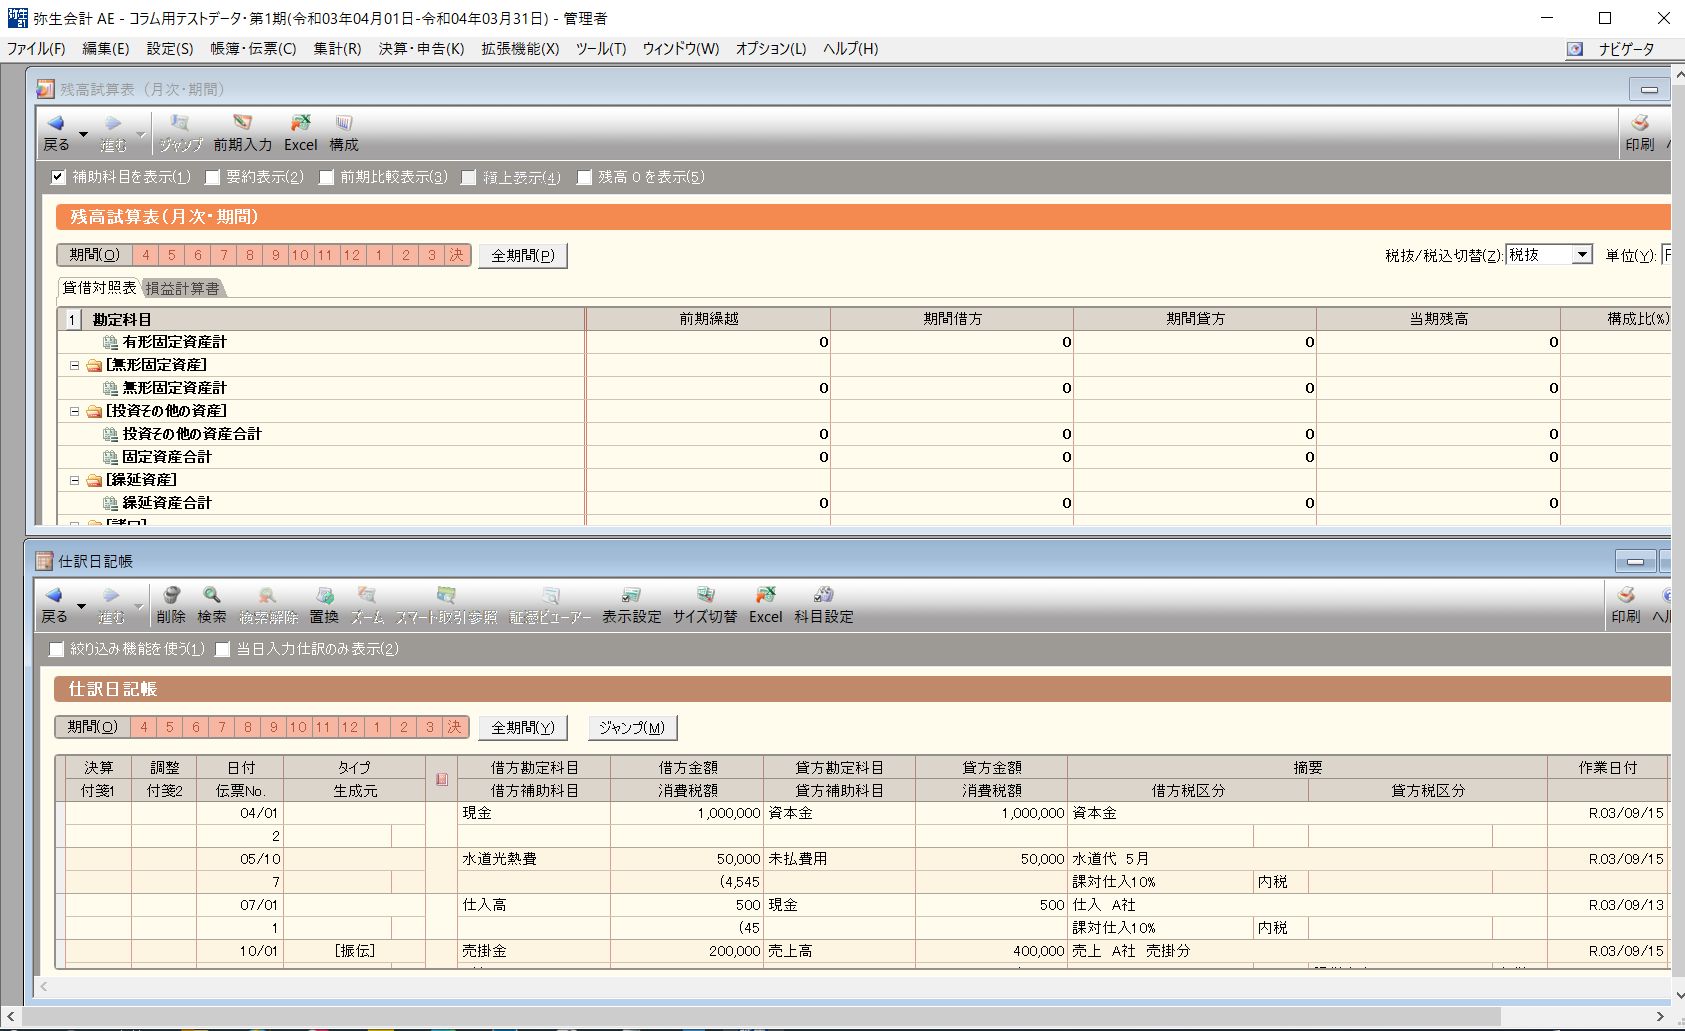Export trial balance via Excel icon
The width and height of the screenshot is (1685, 1031).
(x=300, y=133)
